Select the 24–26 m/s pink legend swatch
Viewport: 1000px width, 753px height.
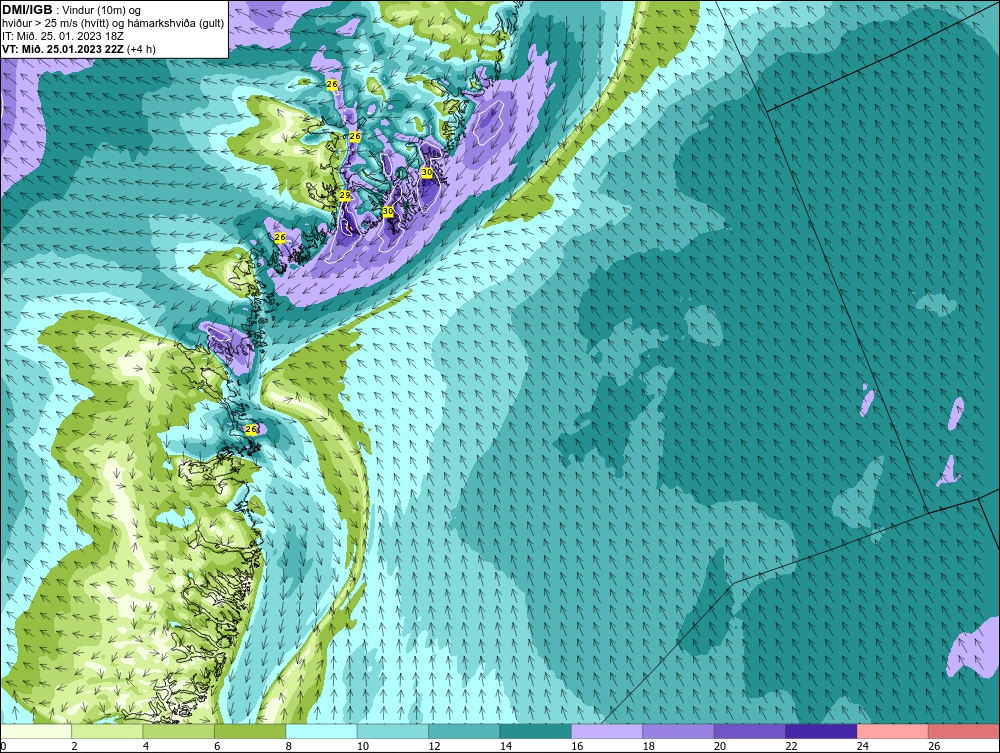point(893,731)
